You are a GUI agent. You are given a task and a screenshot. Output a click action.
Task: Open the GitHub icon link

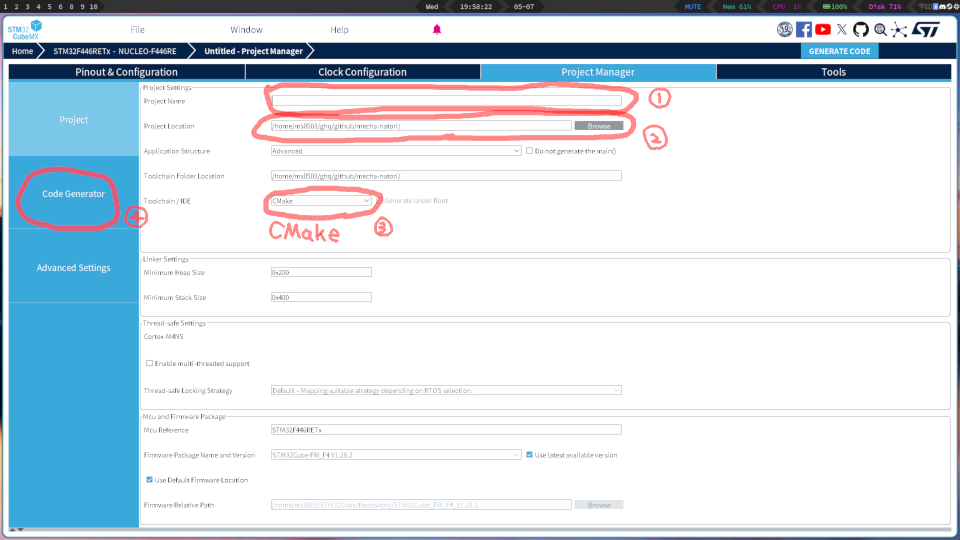click(x=860, y=30)
